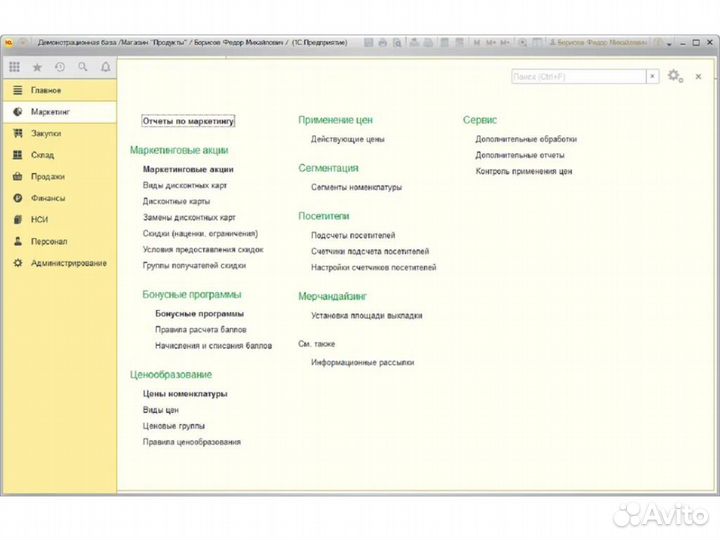Click the magnifier search icon in toolbar
This screenshot has width=720, height=540.
83,67
